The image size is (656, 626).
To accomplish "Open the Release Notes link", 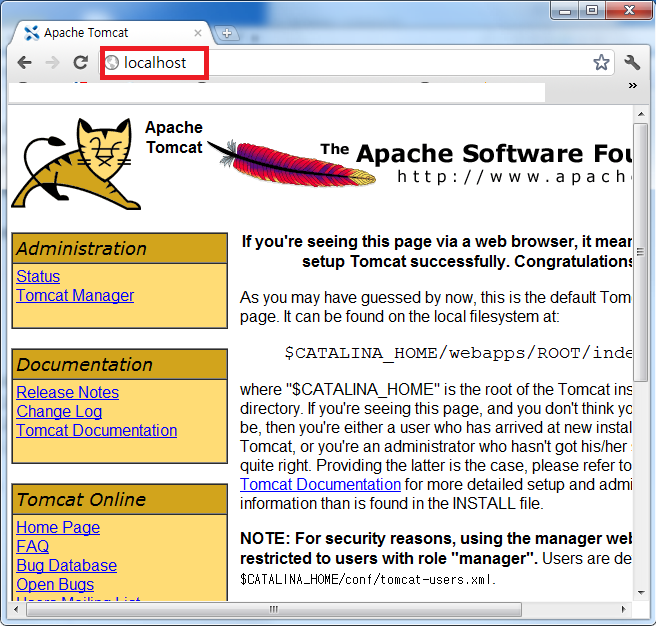I will pos(67,393).
